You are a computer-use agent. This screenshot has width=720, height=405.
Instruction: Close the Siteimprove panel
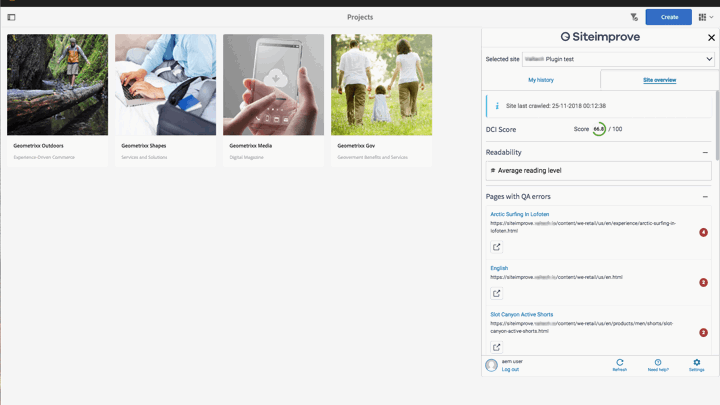click(x=711, y=38)
